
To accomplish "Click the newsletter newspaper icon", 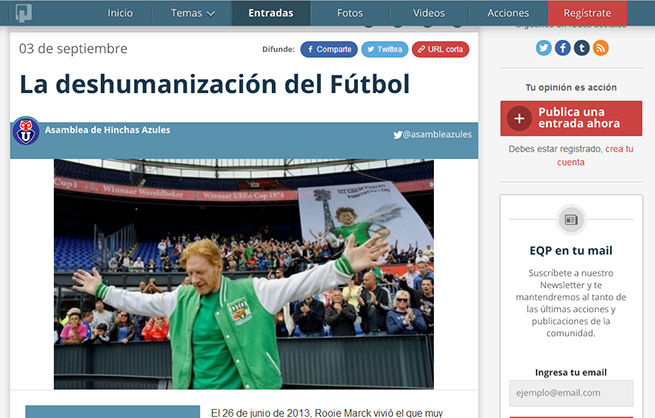I will click(571, 220).
